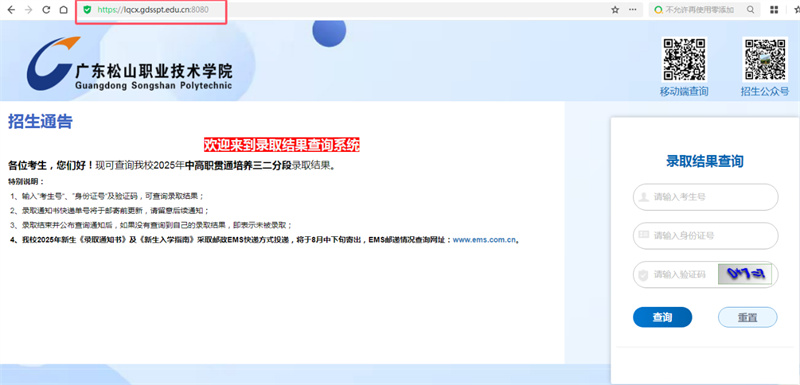Click the ID card icon in 身份证号 field

(644, 236)
